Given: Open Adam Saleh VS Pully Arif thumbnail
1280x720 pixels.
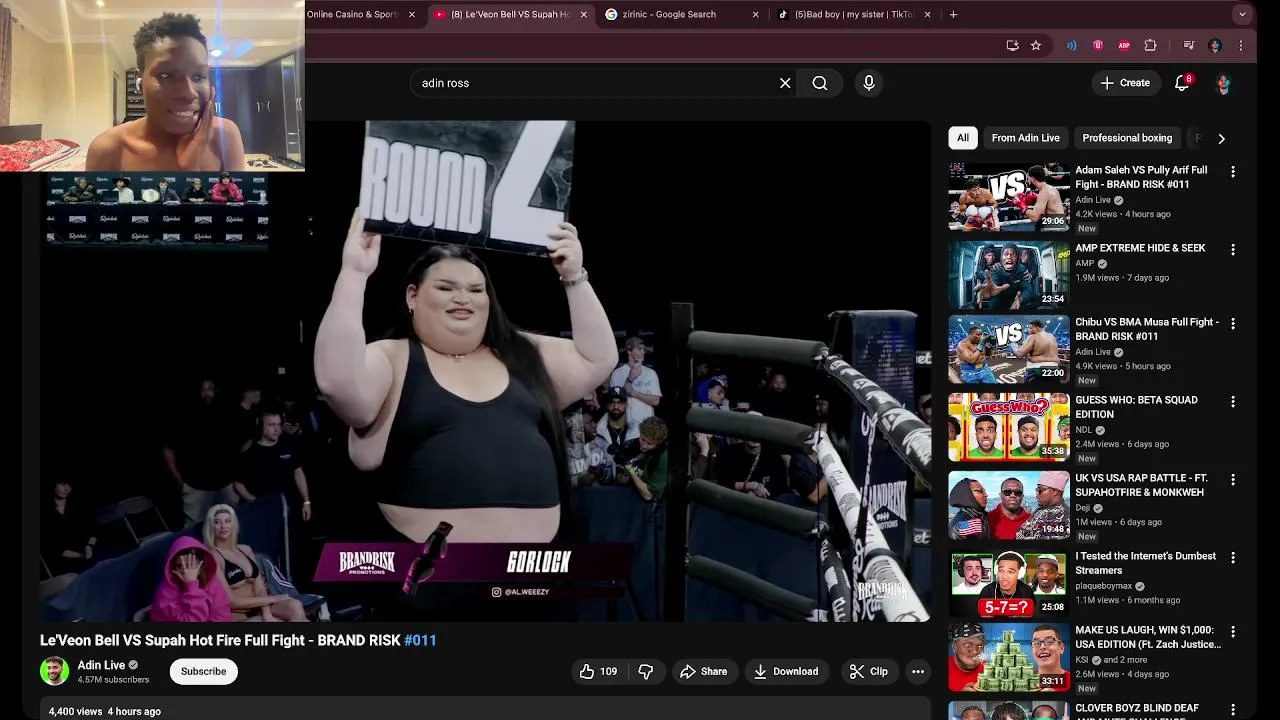Looking at the screenshot, I should pyautogui.click(x=1009, y=197).
